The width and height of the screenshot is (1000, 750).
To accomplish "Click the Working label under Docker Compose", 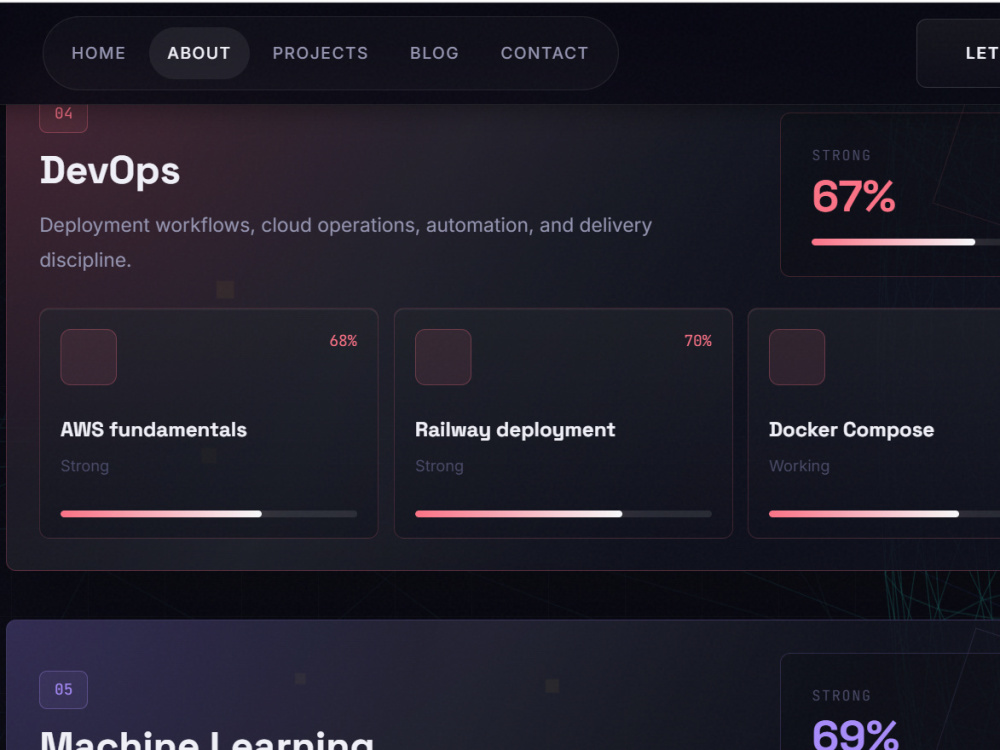I will [x=799, y=466].
